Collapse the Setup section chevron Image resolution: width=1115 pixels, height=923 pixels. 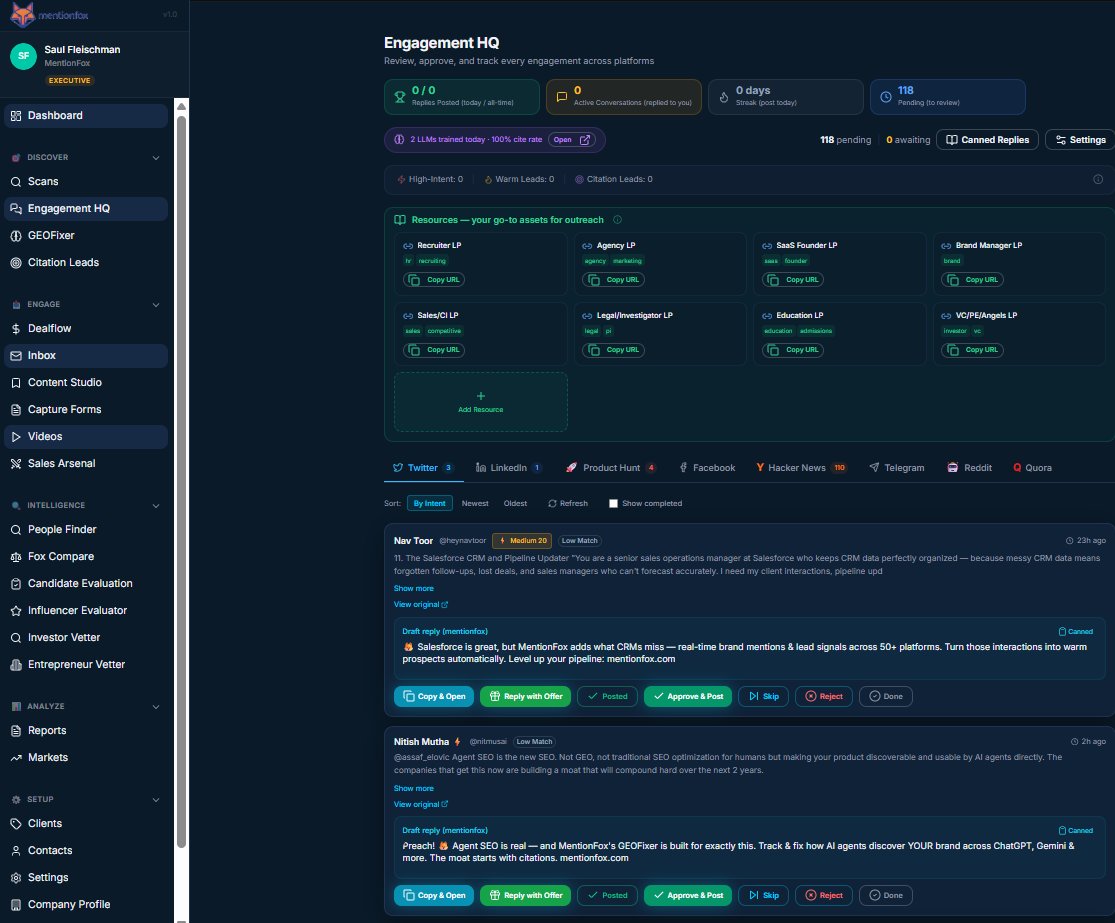tap(156, 800)
